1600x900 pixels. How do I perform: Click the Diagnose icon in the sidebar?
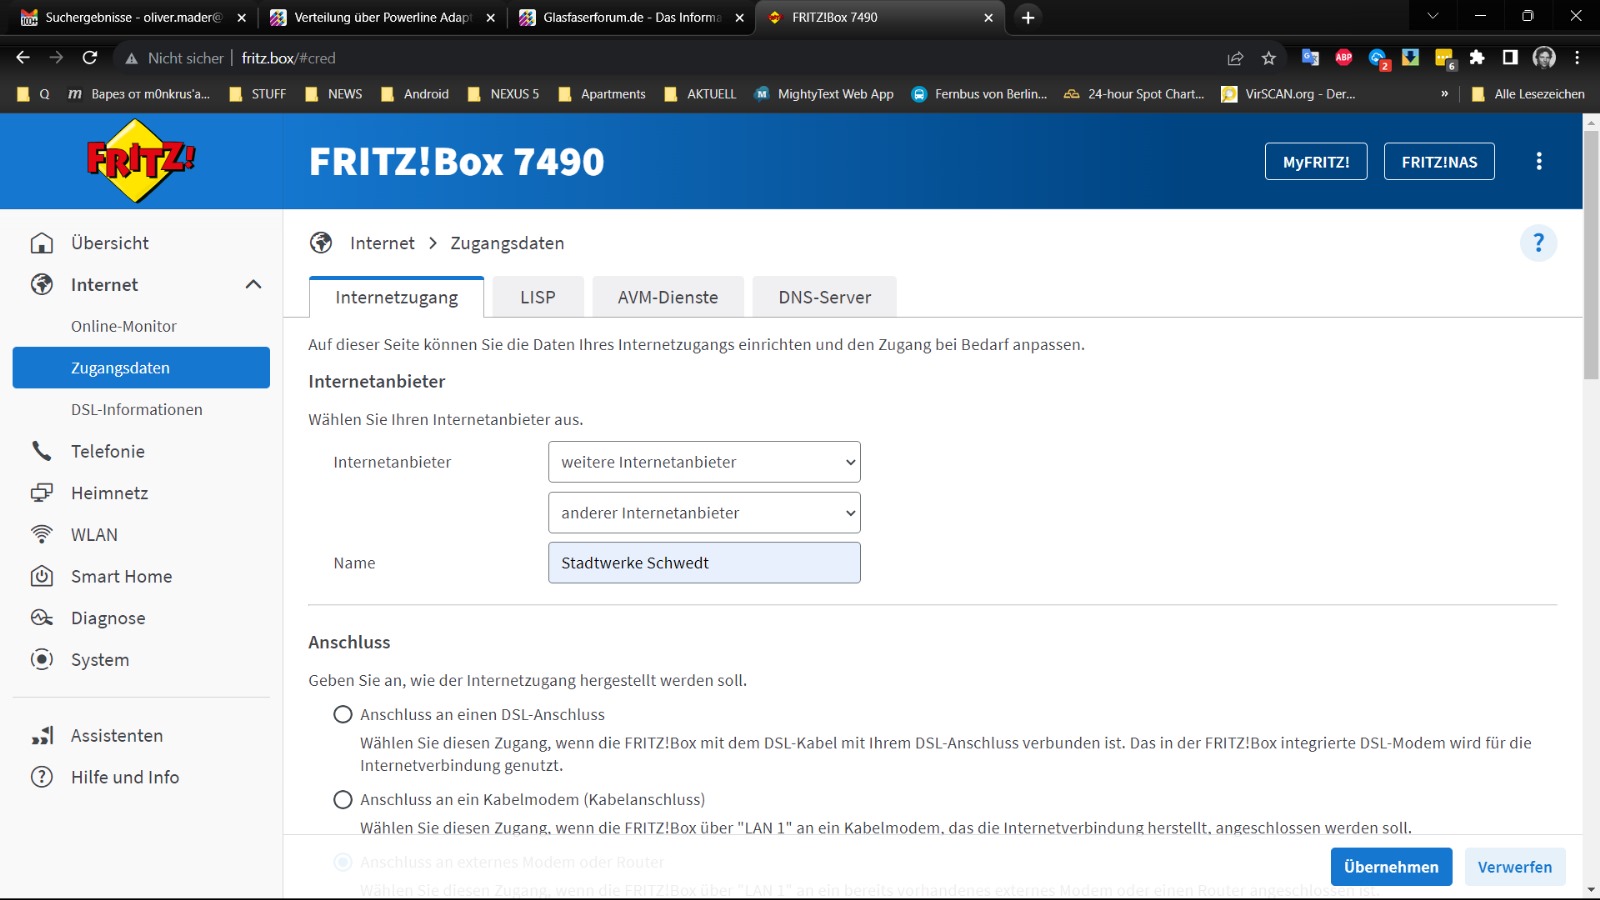(x=42, y=618)
